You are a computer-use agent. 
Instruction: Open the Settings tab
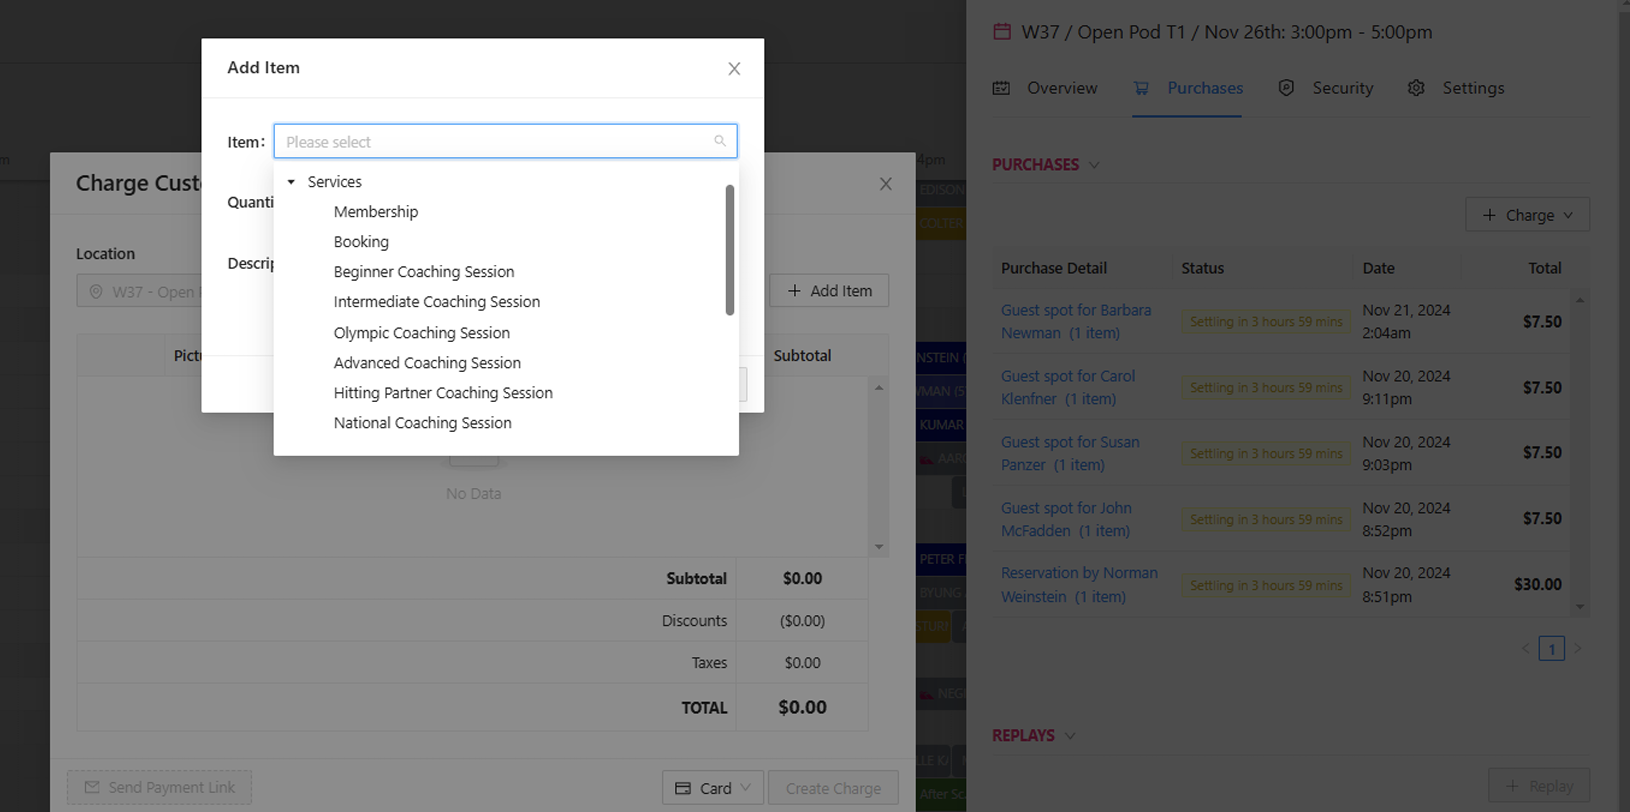click(x=1472, y=88)
